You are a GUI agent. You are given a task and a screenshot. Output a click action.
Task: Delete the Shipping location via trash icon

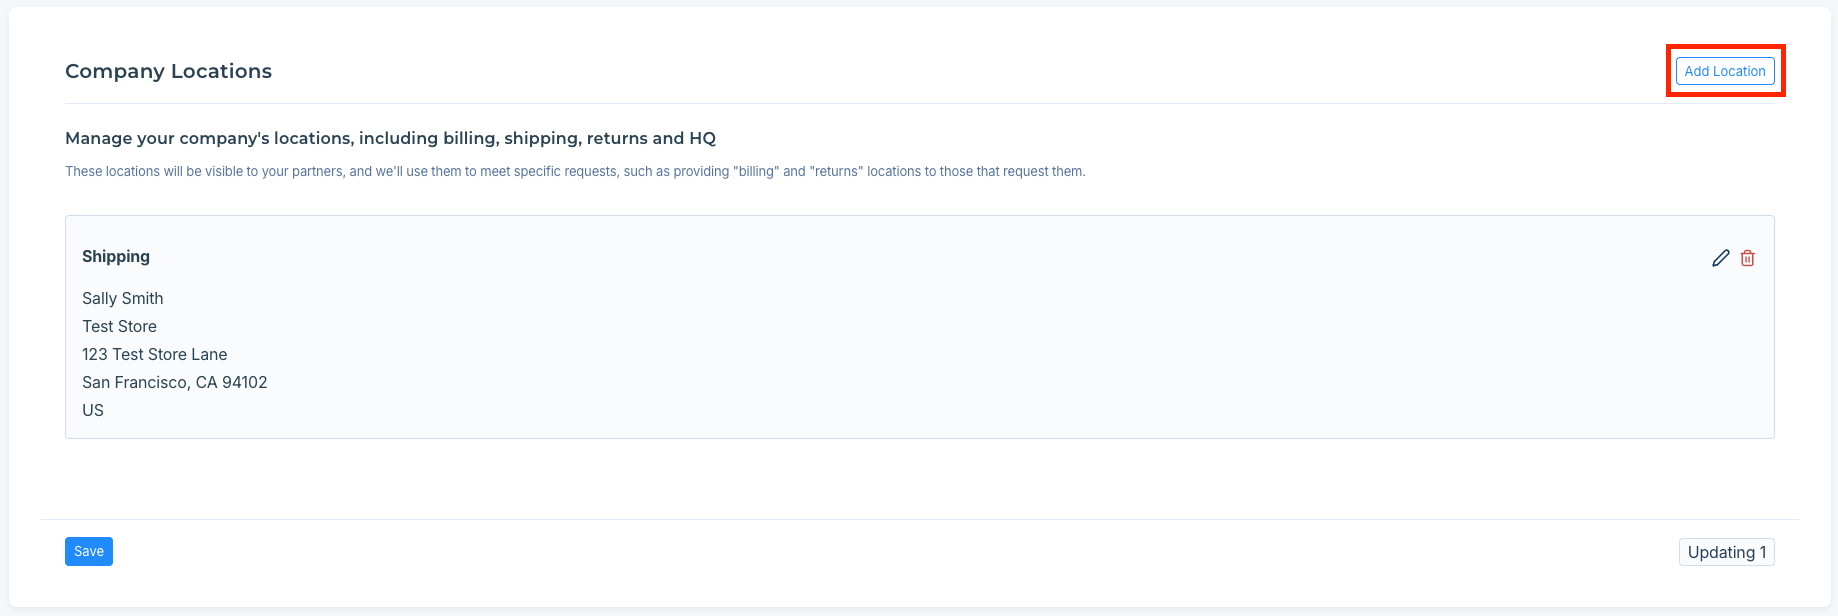pos(1747,258)
